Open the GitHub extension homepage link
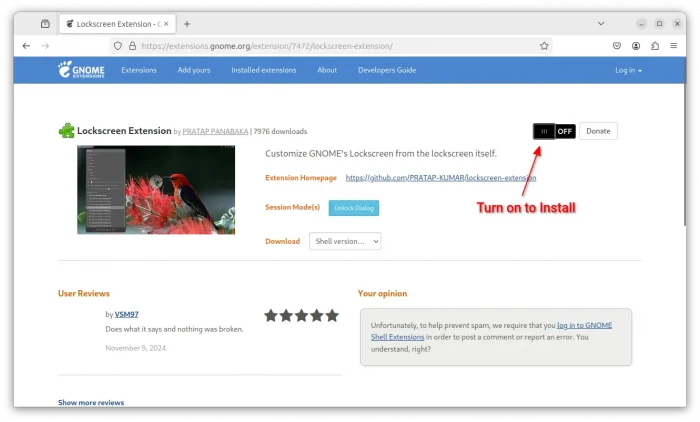700x422 pixels. [441, 178]
